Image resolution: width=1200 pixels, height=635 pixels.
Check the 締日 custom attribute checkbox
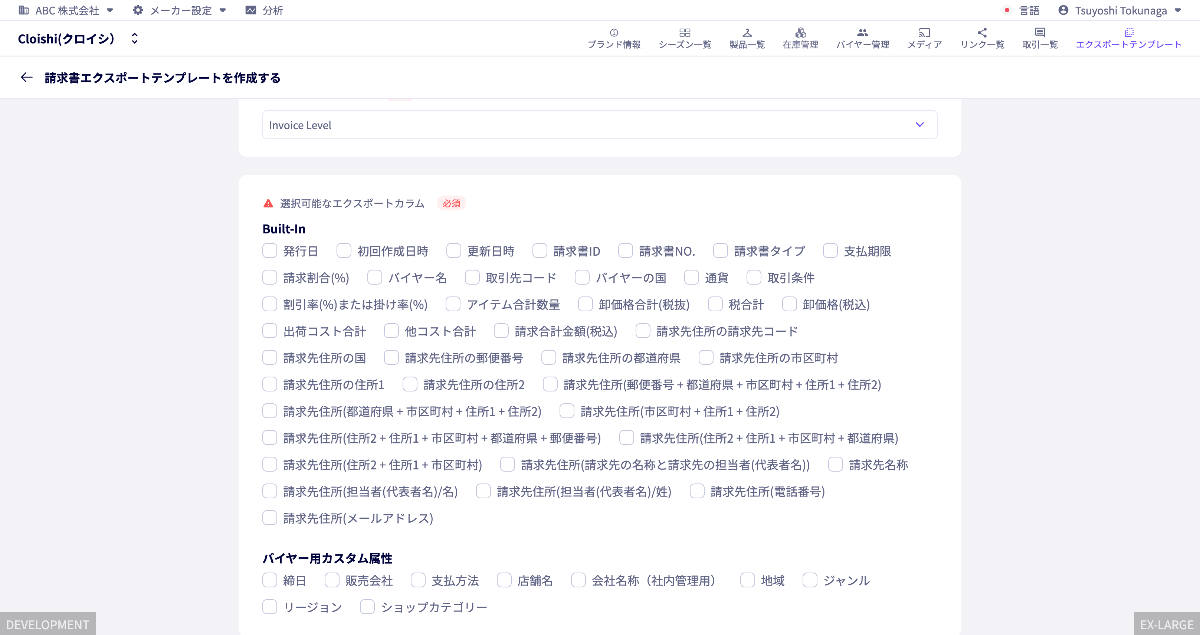[270, 580]
